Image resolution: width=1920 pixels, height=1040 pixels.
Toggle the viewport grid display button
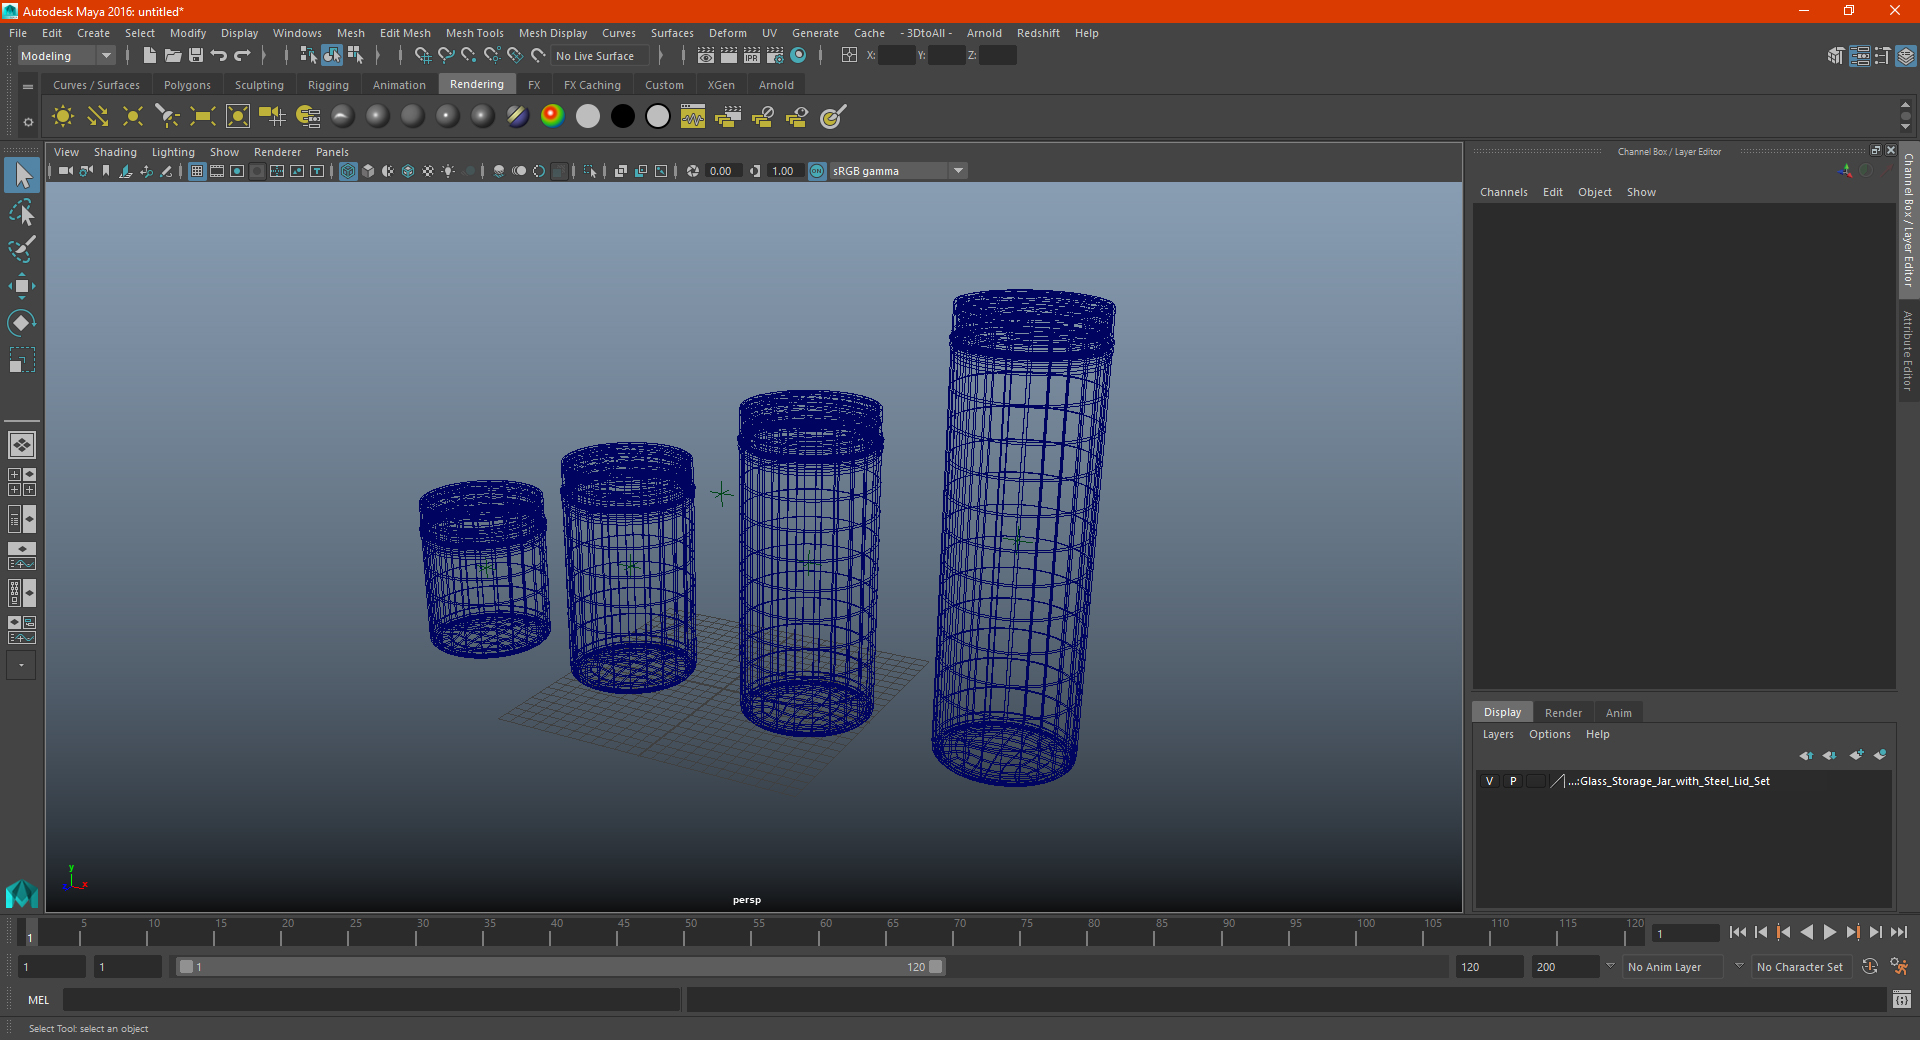tap(197, 171)
